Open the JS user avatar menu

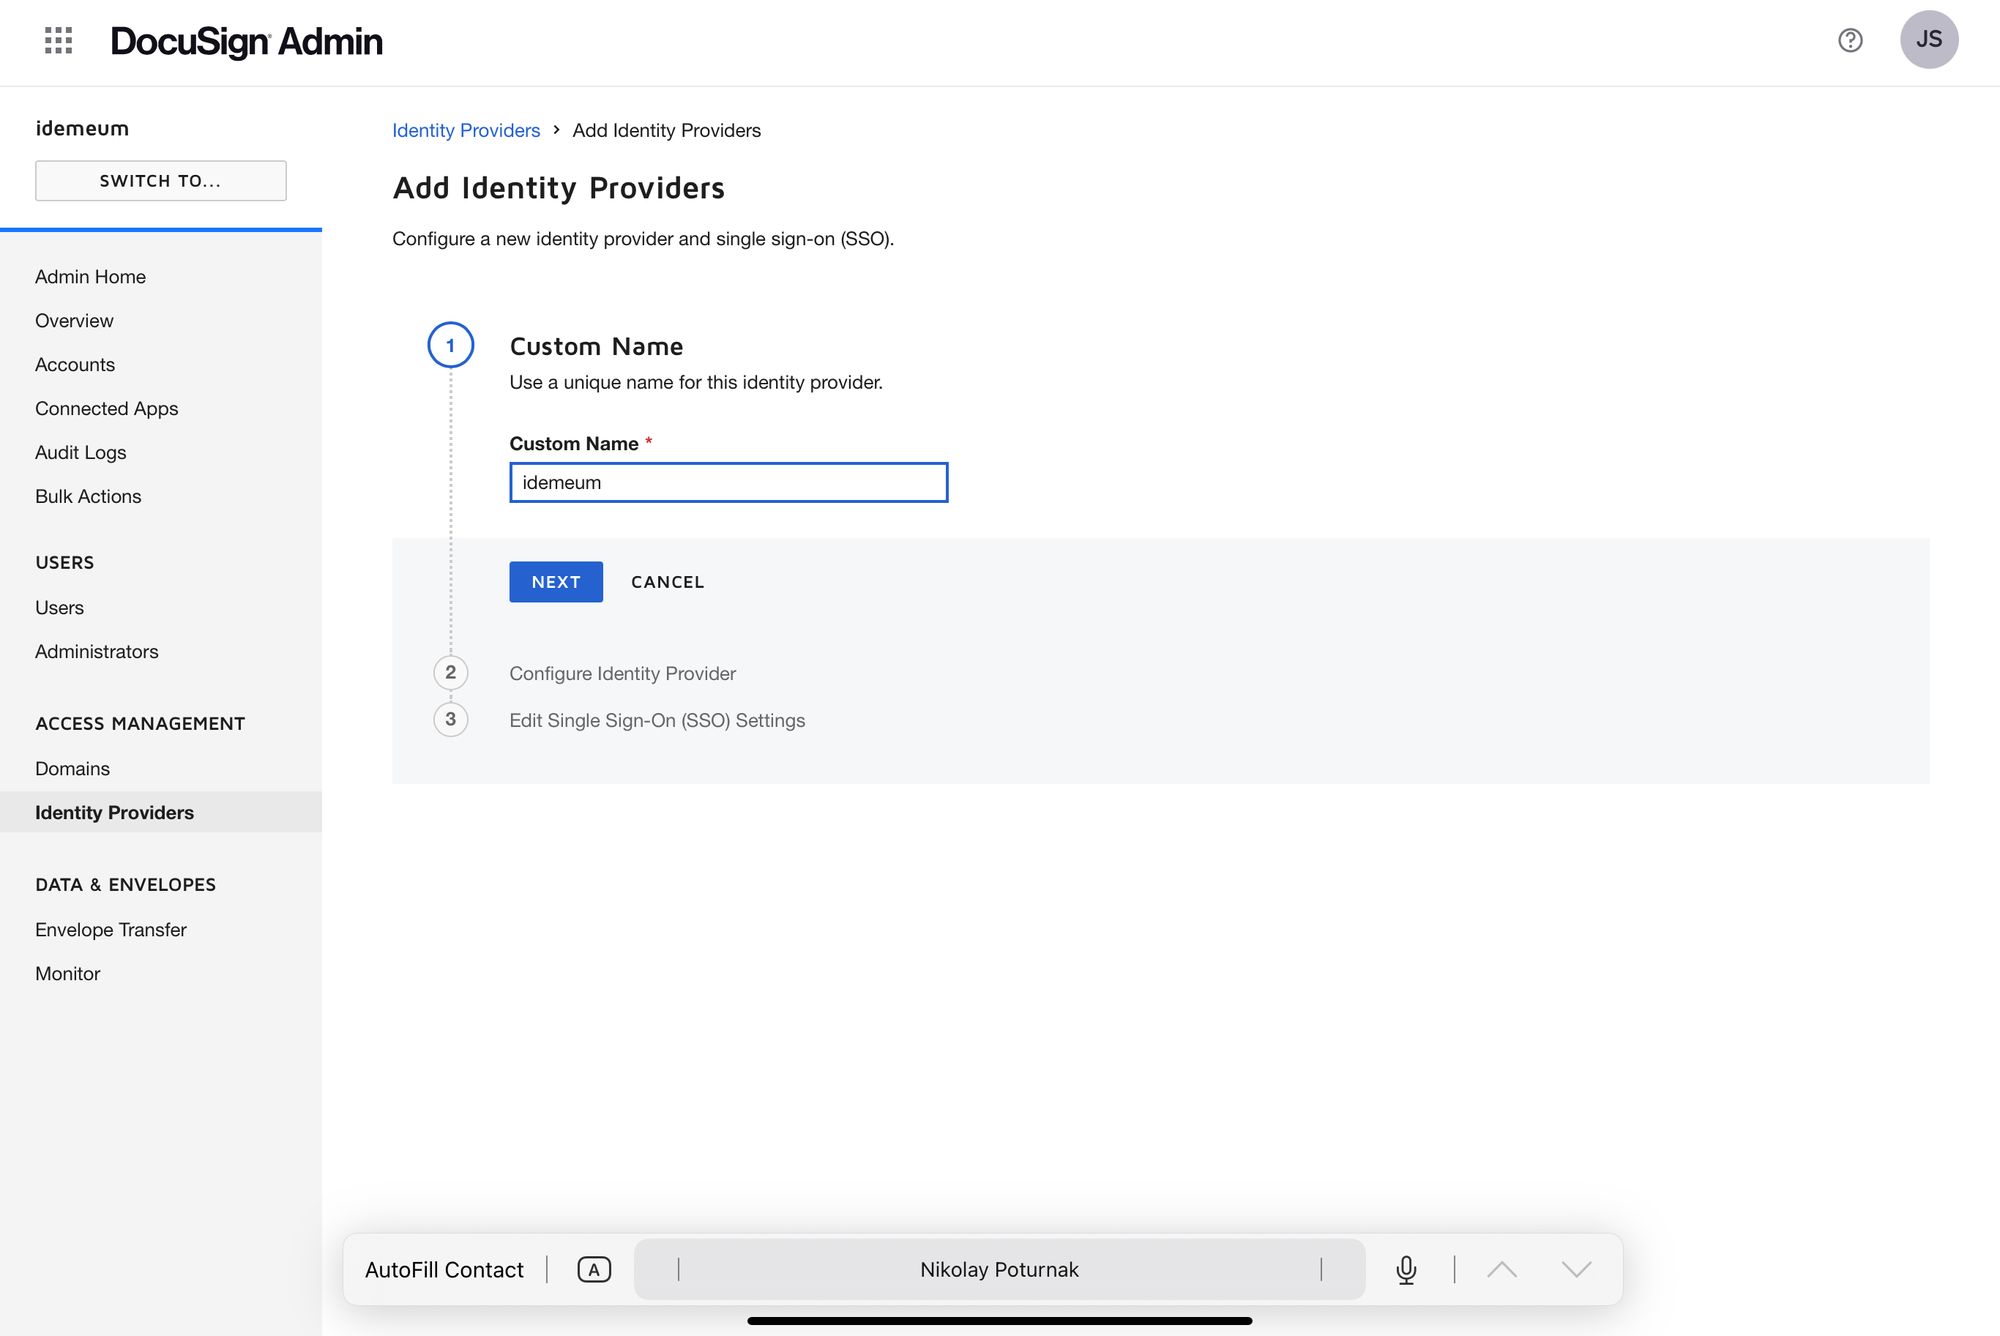click(1929, 40)
